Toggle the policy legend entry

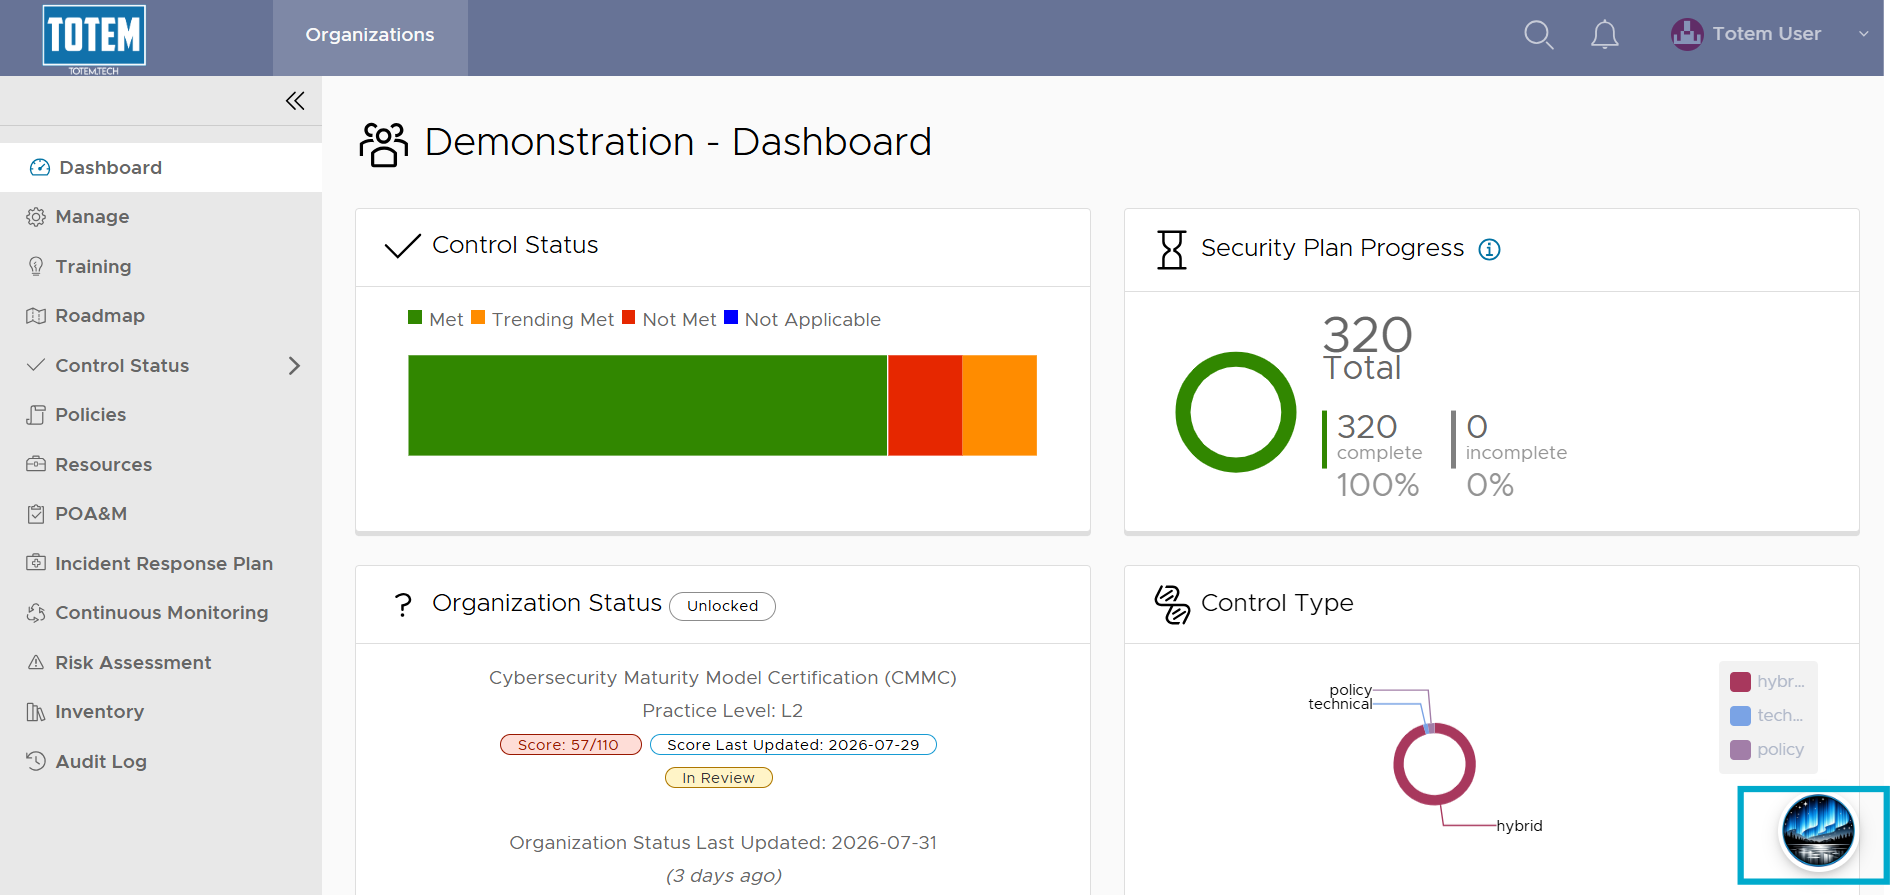(1767, 750)
